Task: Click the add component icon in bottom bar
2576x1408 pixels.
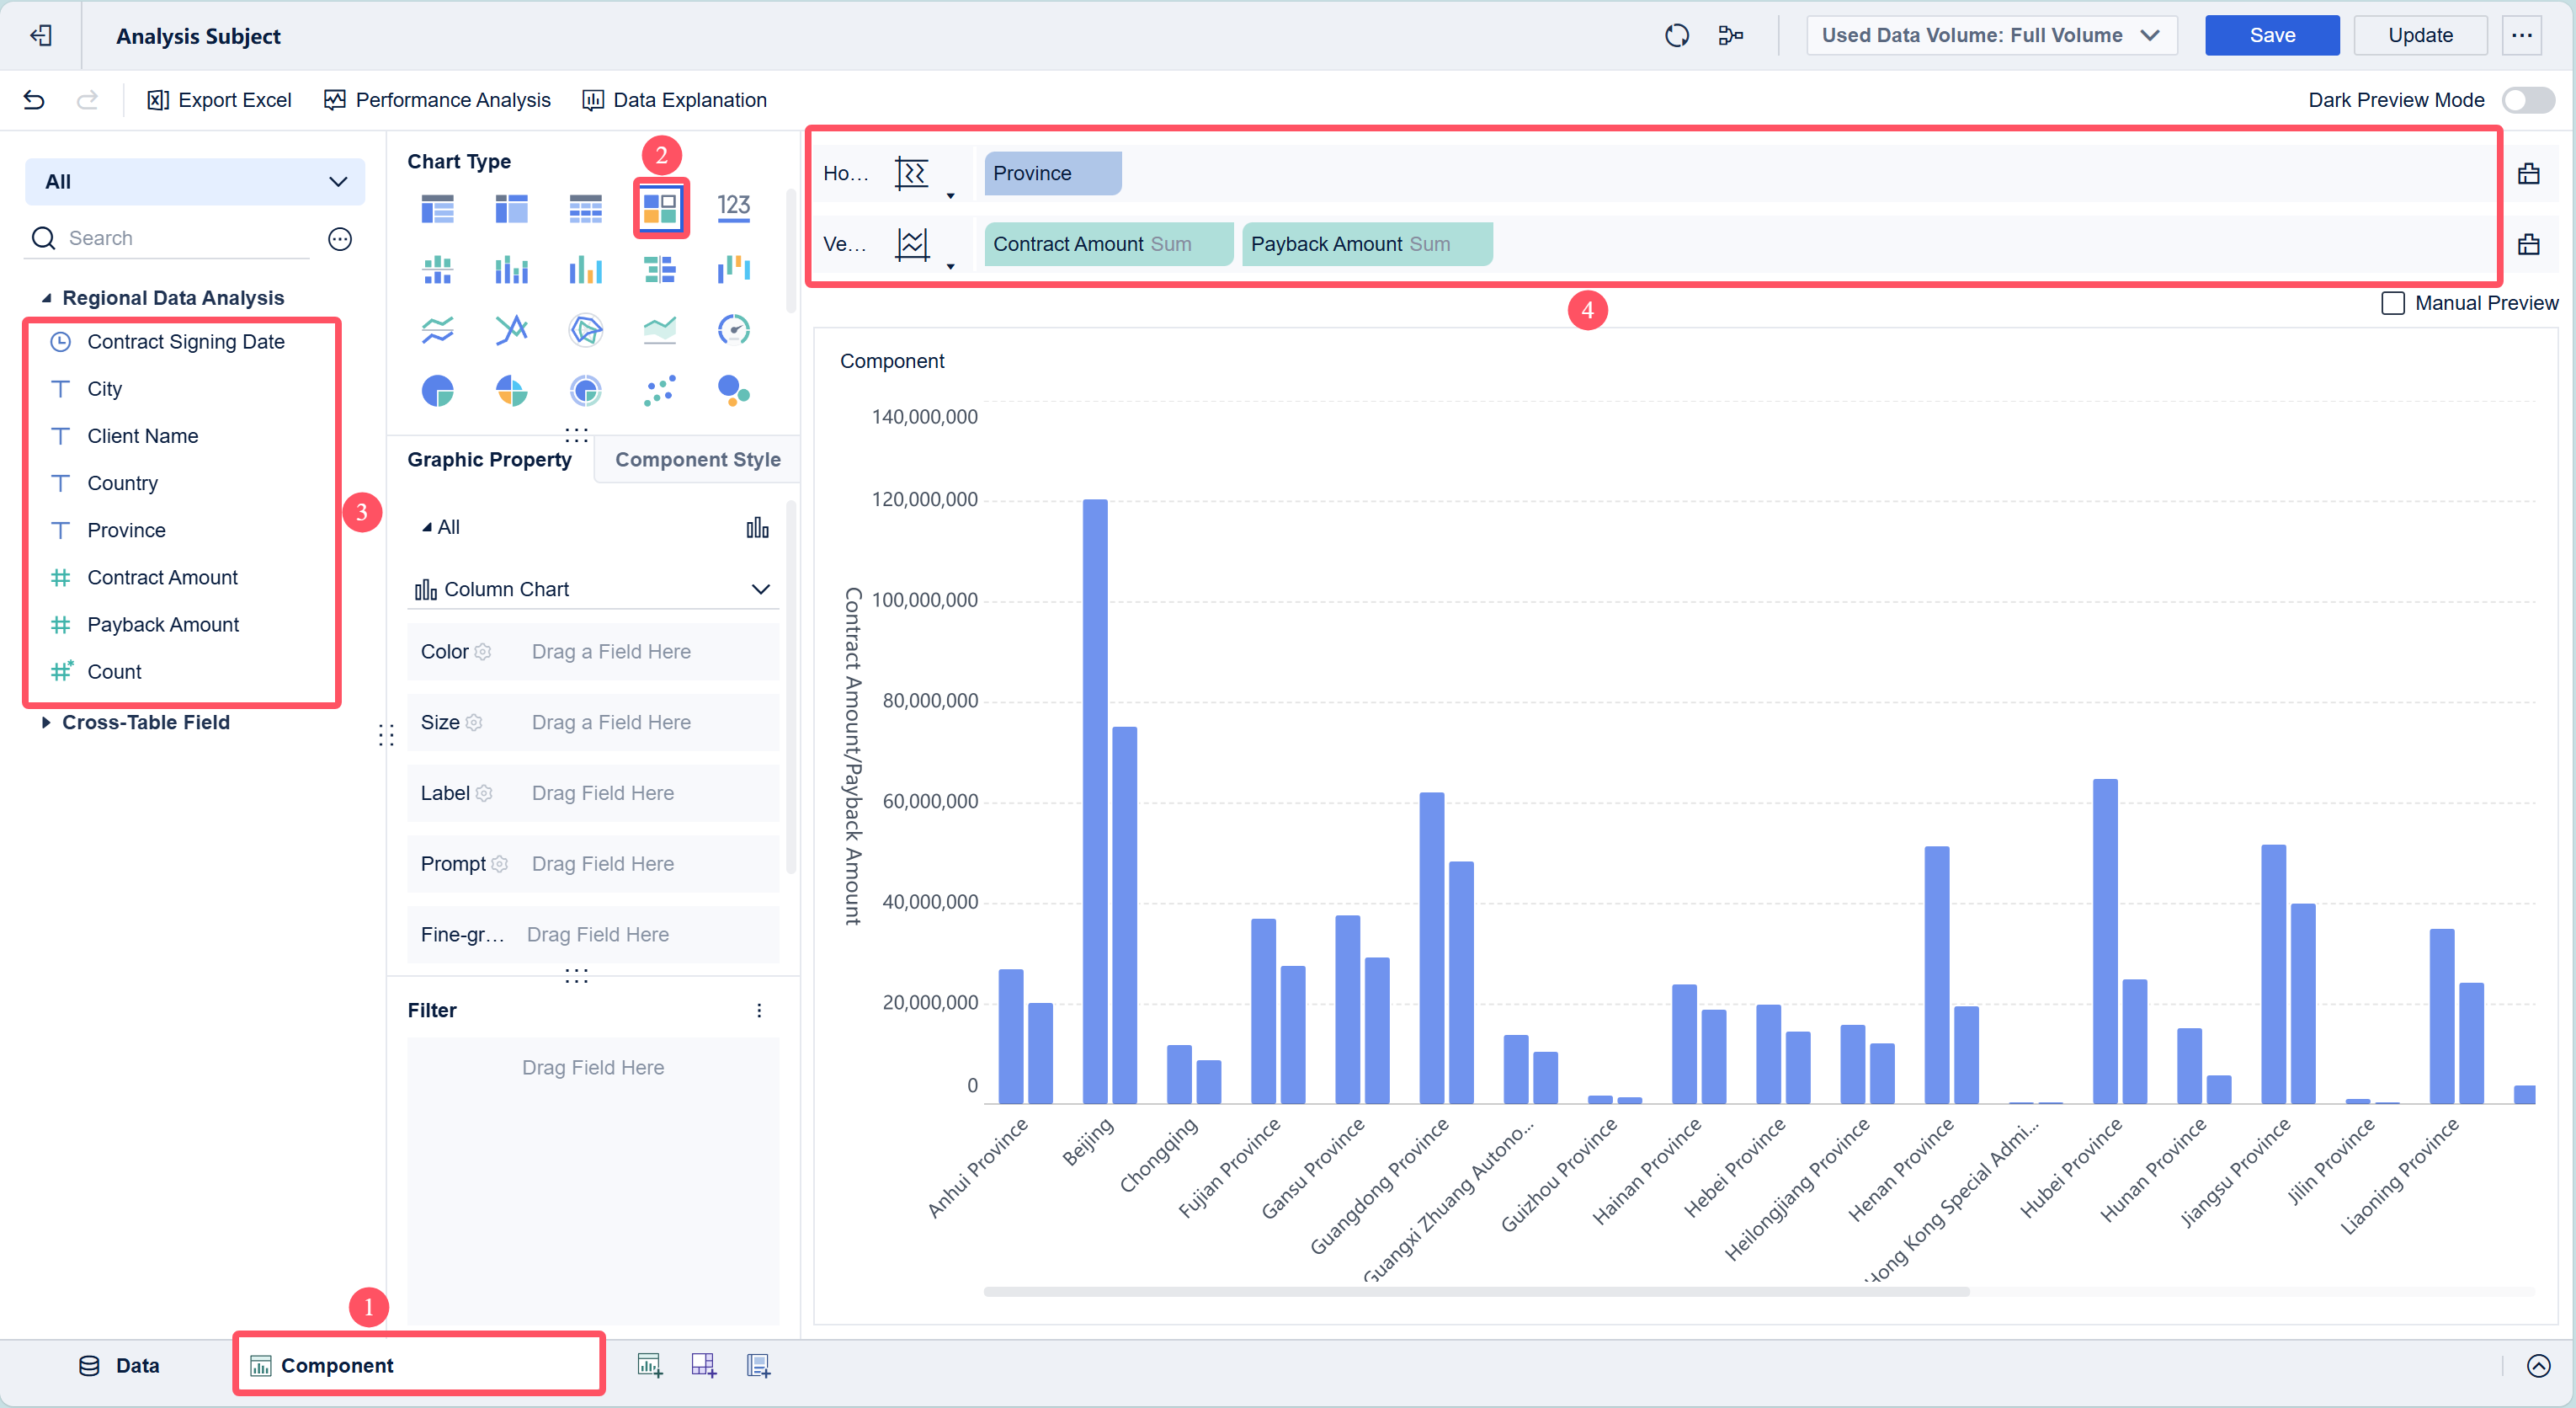Action: click(649, 1365)
